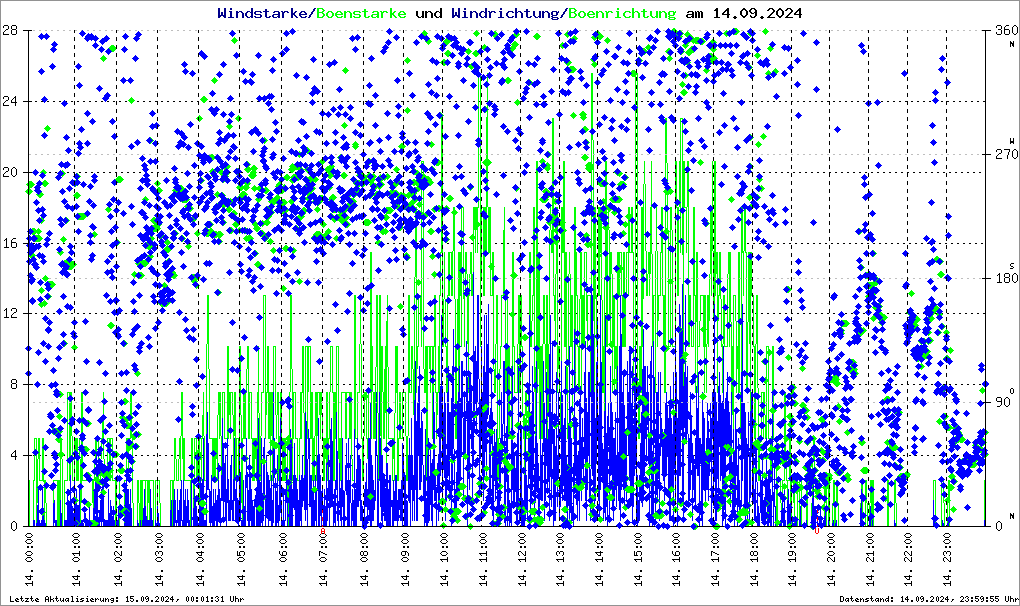Click the wind-strength axis value "4"
Viewport: 1020px width, 606px height.
pos(13,455)
